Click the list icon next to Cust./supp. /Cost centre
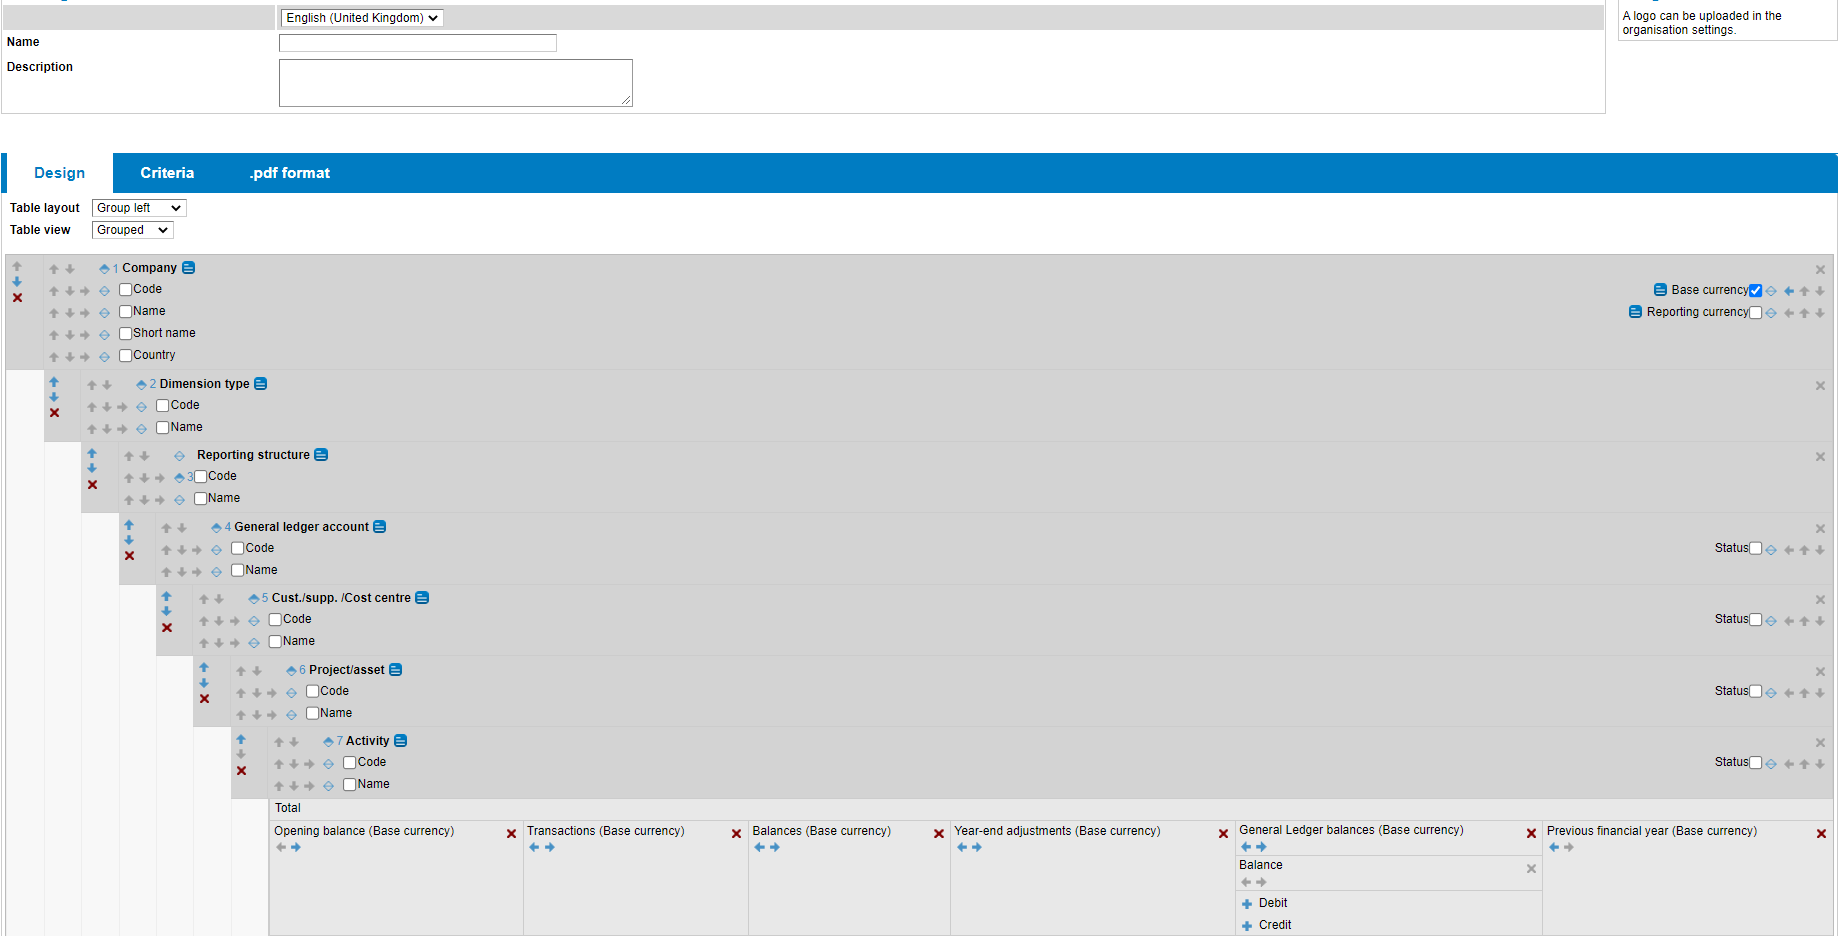 pos(422,598)
